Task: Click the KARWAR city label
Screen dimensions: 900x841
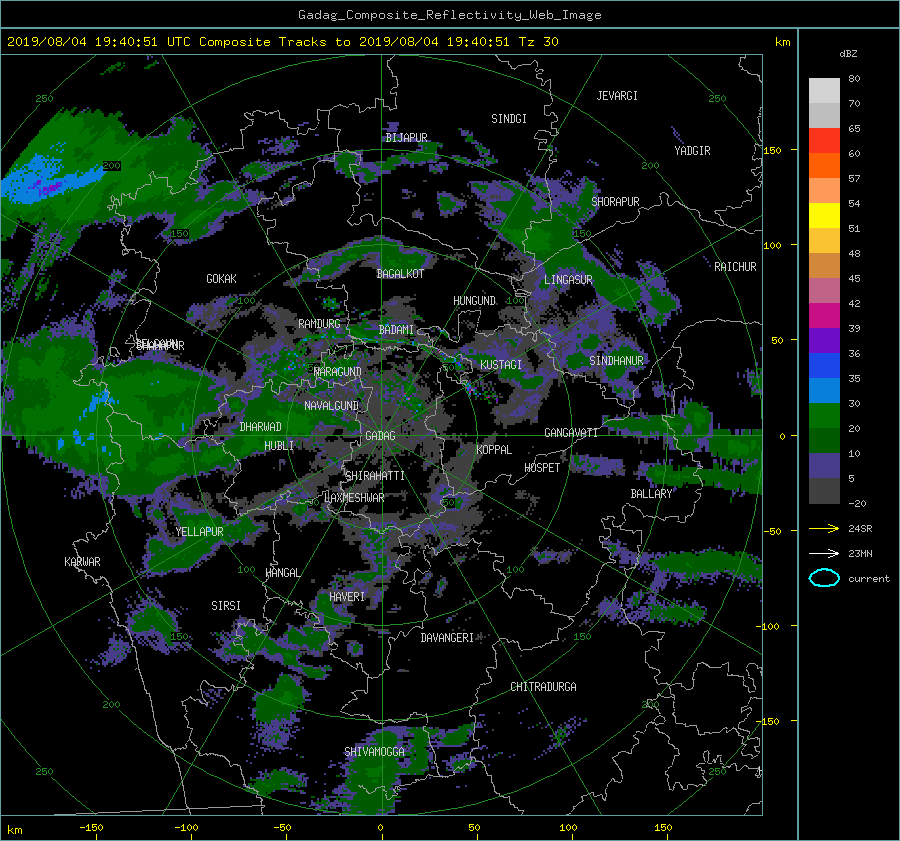Action: pyautogui.click(x=82, y=562)
